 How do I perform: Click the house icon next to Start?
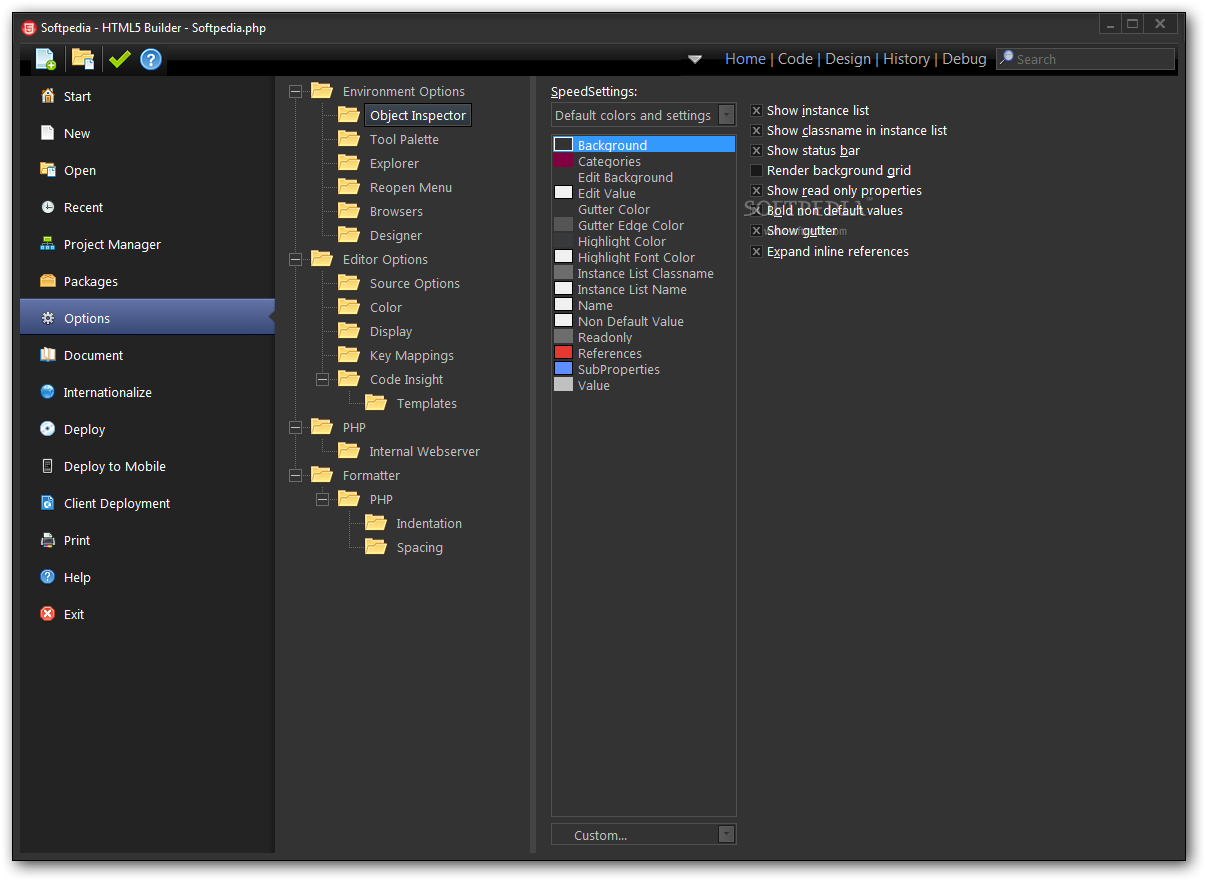click(x=47, y=96)
